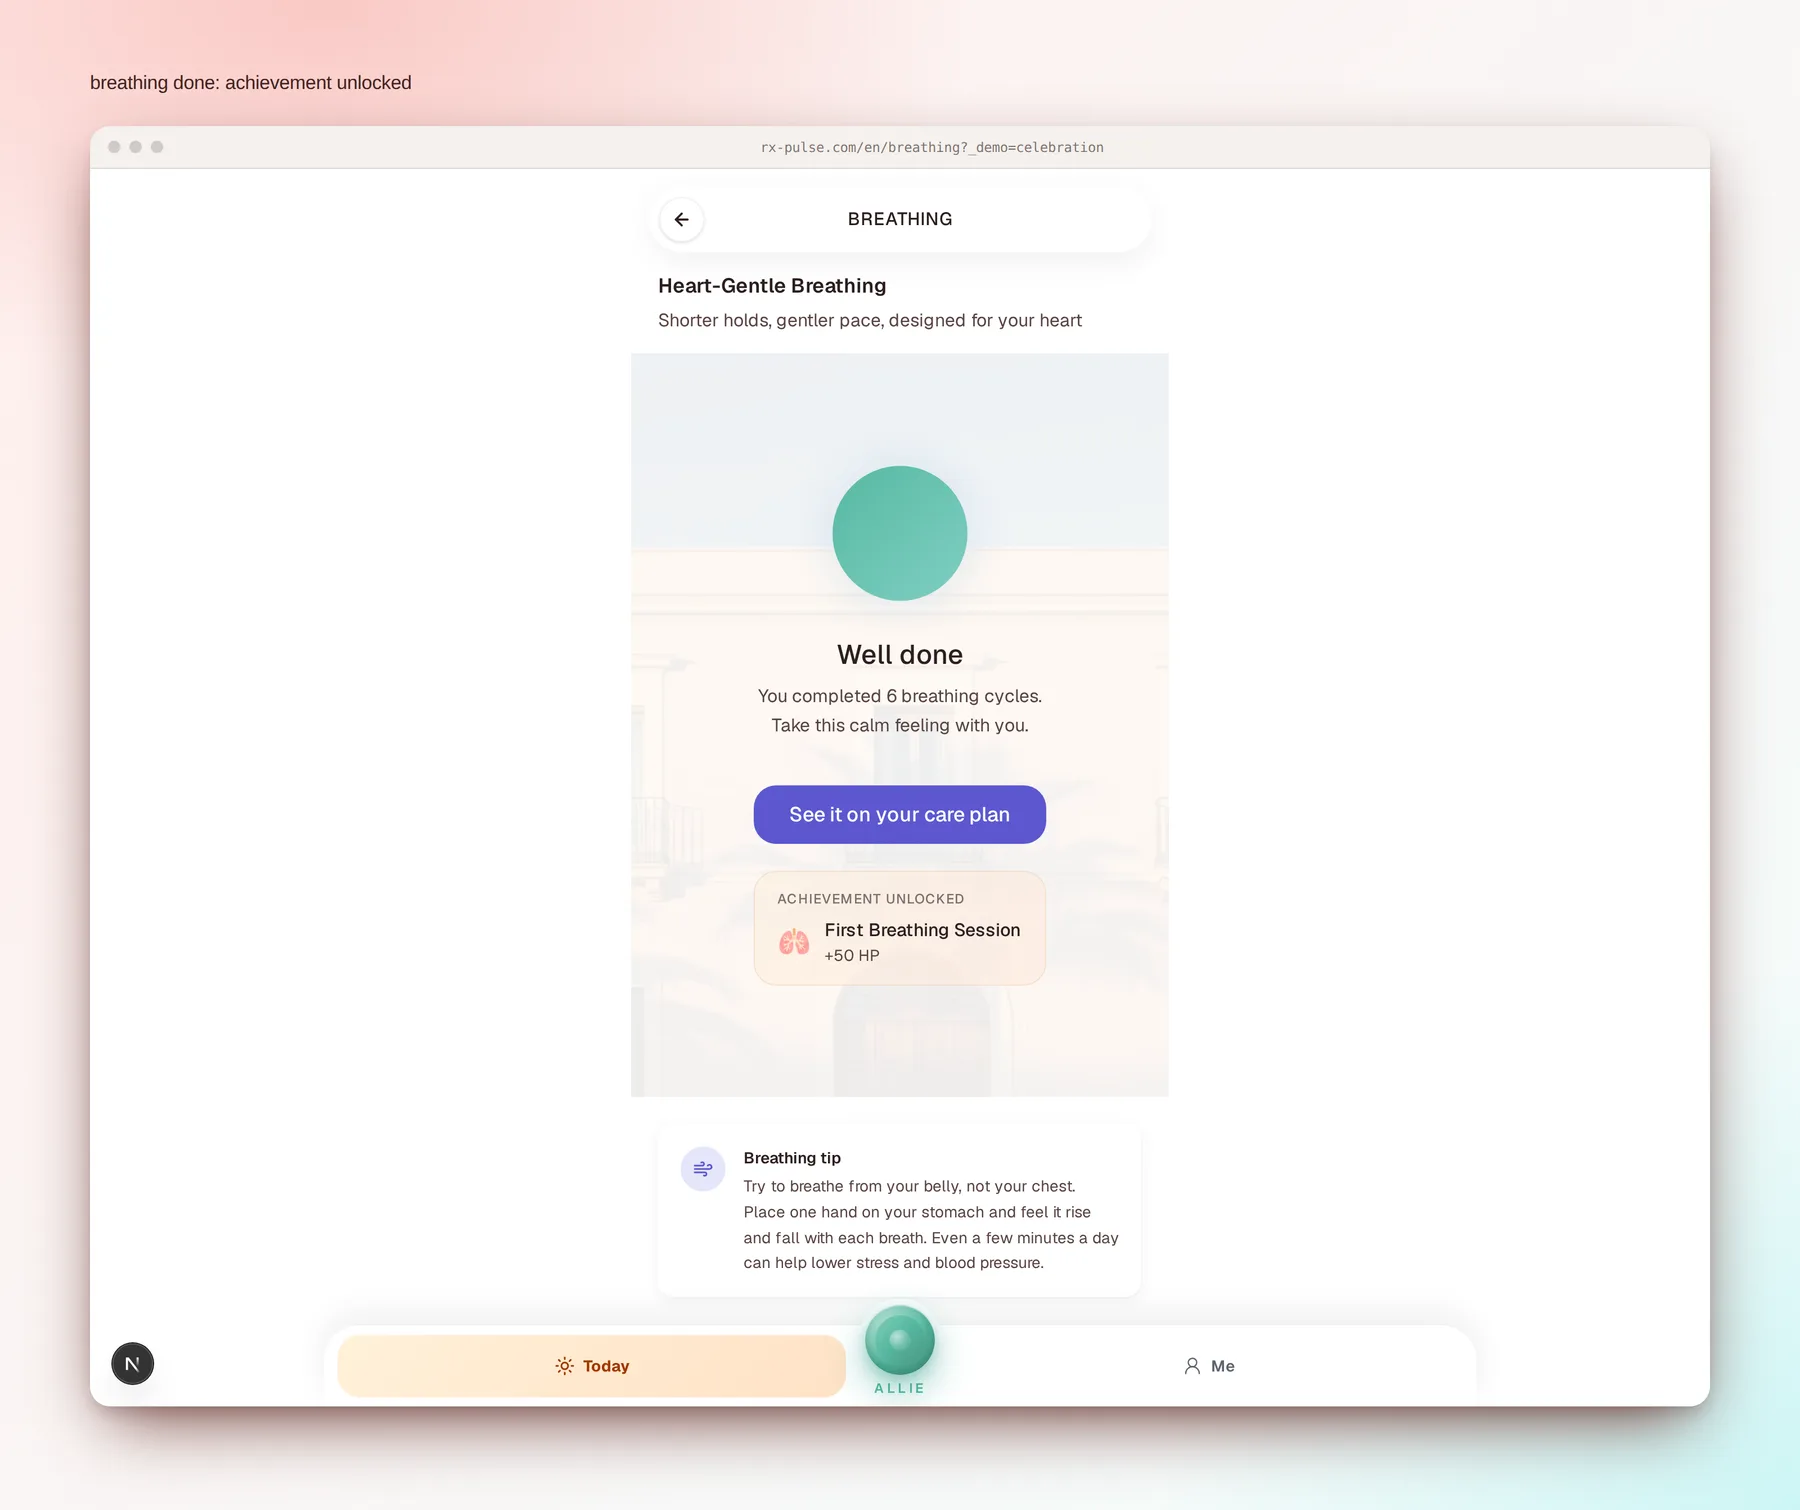Screen dimensions: 1800x1510
Task: Click See it on your care plan
Action: (900, 815)
